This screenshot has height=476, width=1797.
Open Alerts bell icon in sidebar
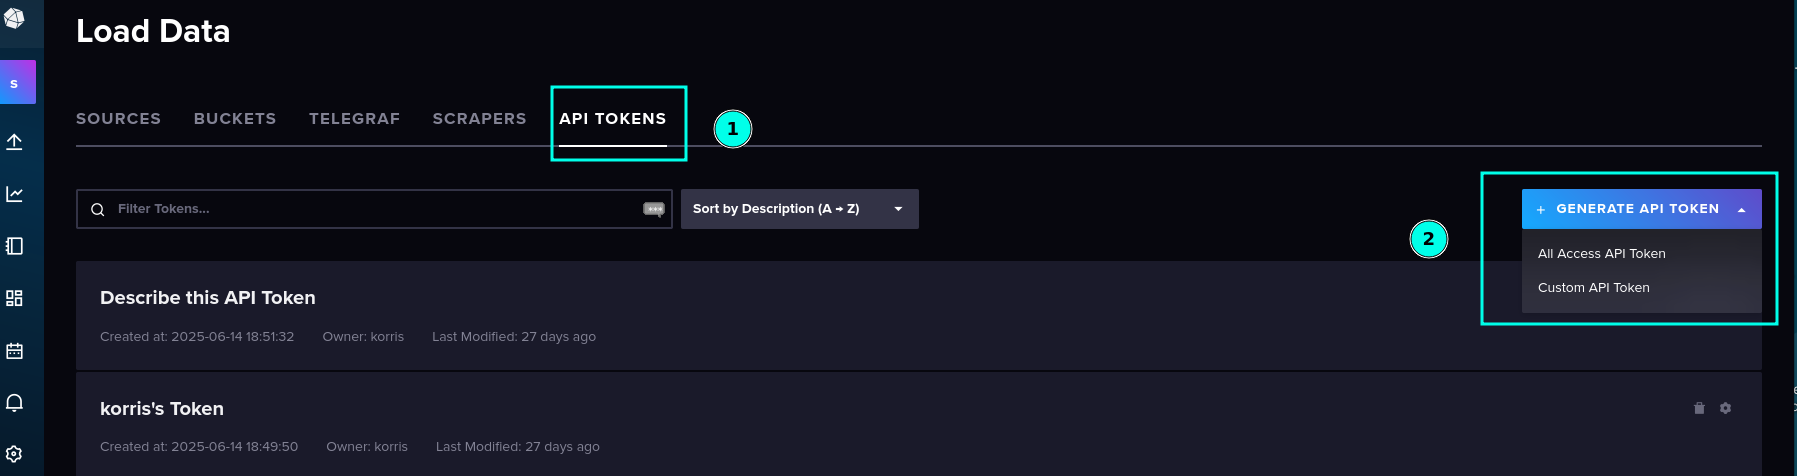coord(14,403)
